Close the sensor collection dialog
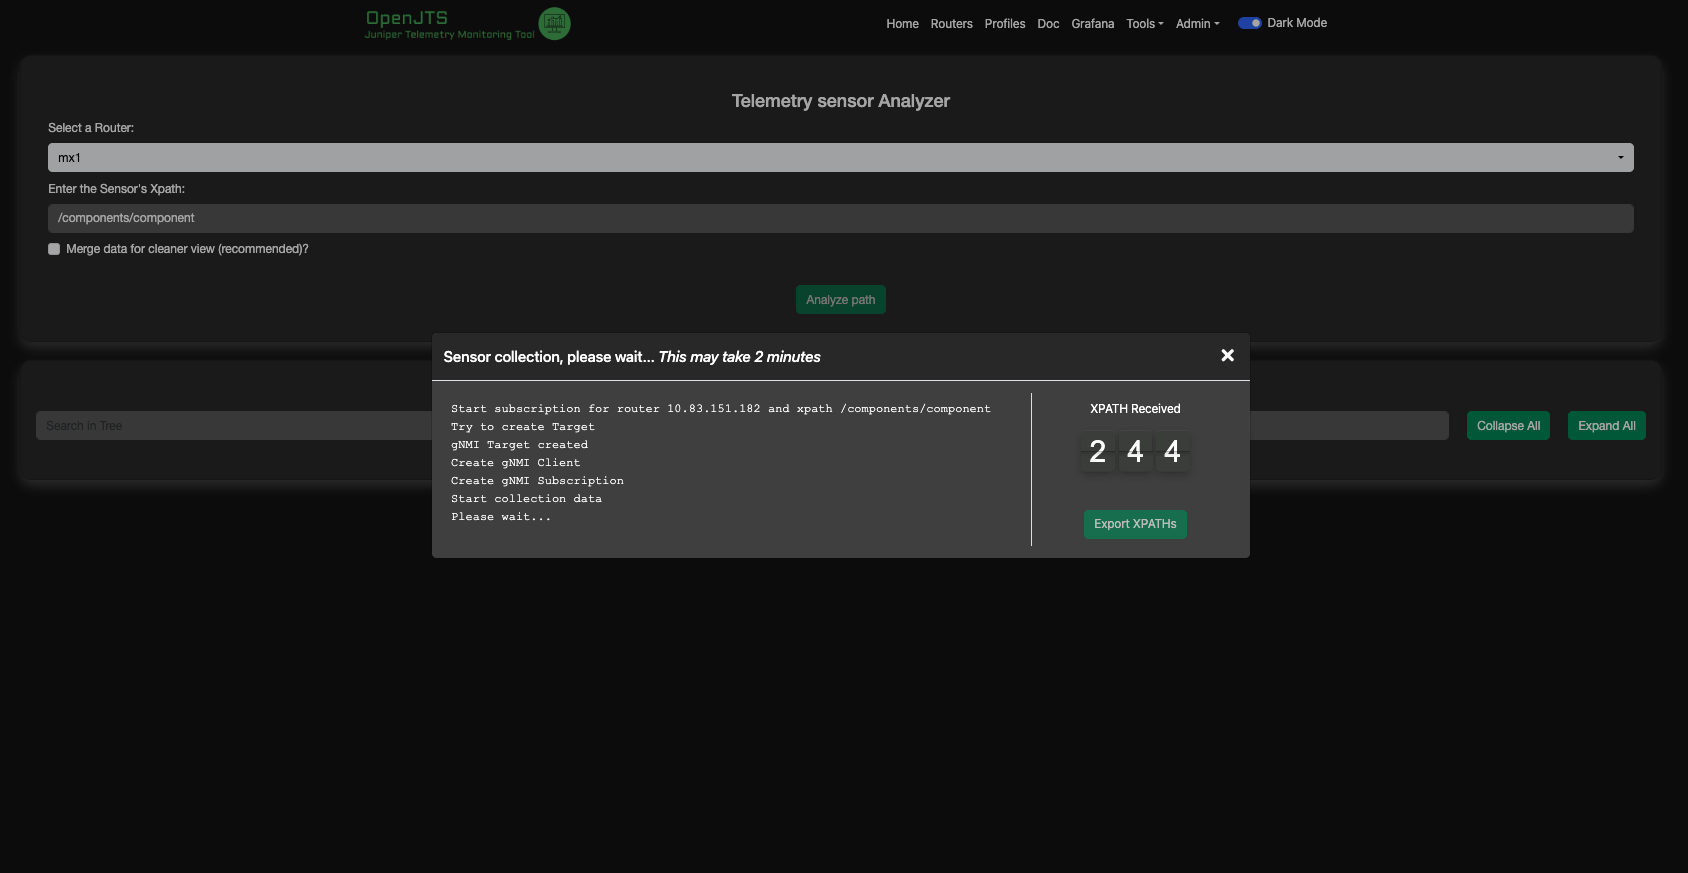 coord(1227,355)
